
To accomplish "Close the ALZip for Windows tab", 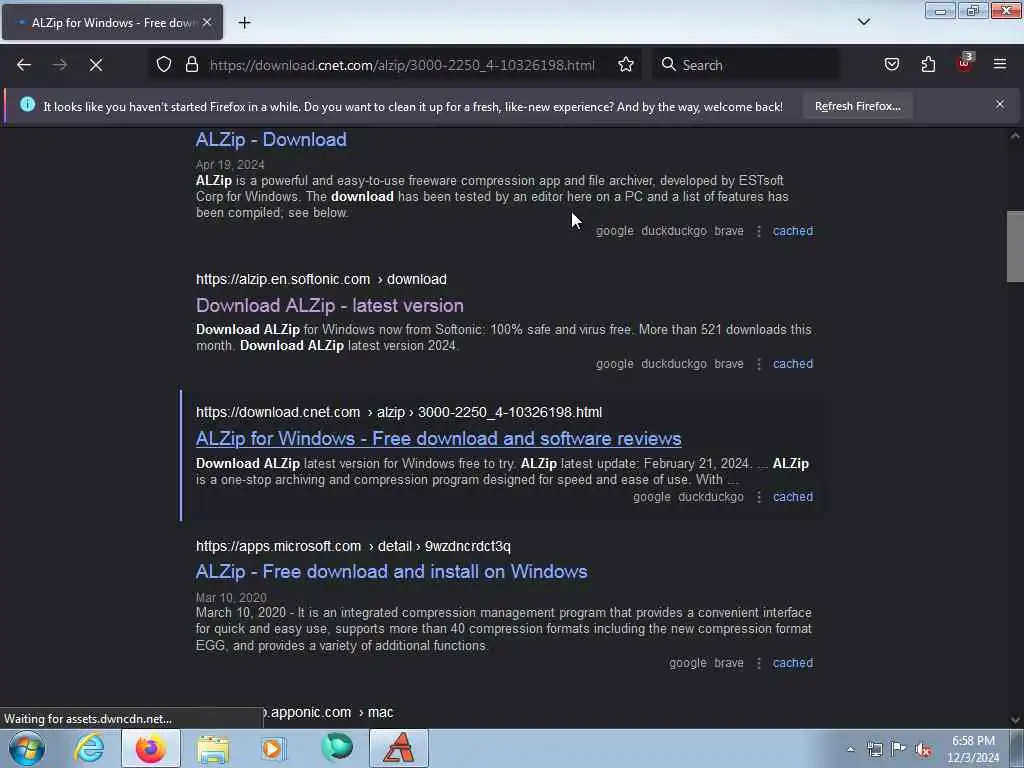I will 207,22.
